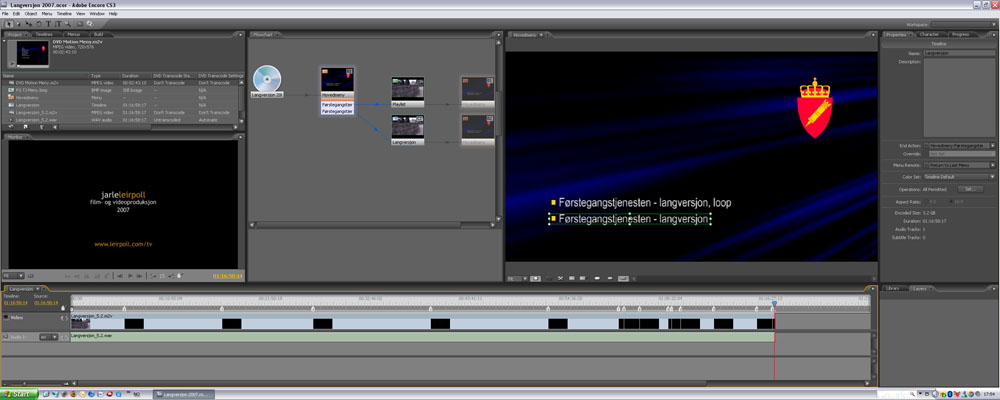Select the Zoom magnifier tool
The width and height of the screenshot is (1000, 400).
tap(68, 24)
